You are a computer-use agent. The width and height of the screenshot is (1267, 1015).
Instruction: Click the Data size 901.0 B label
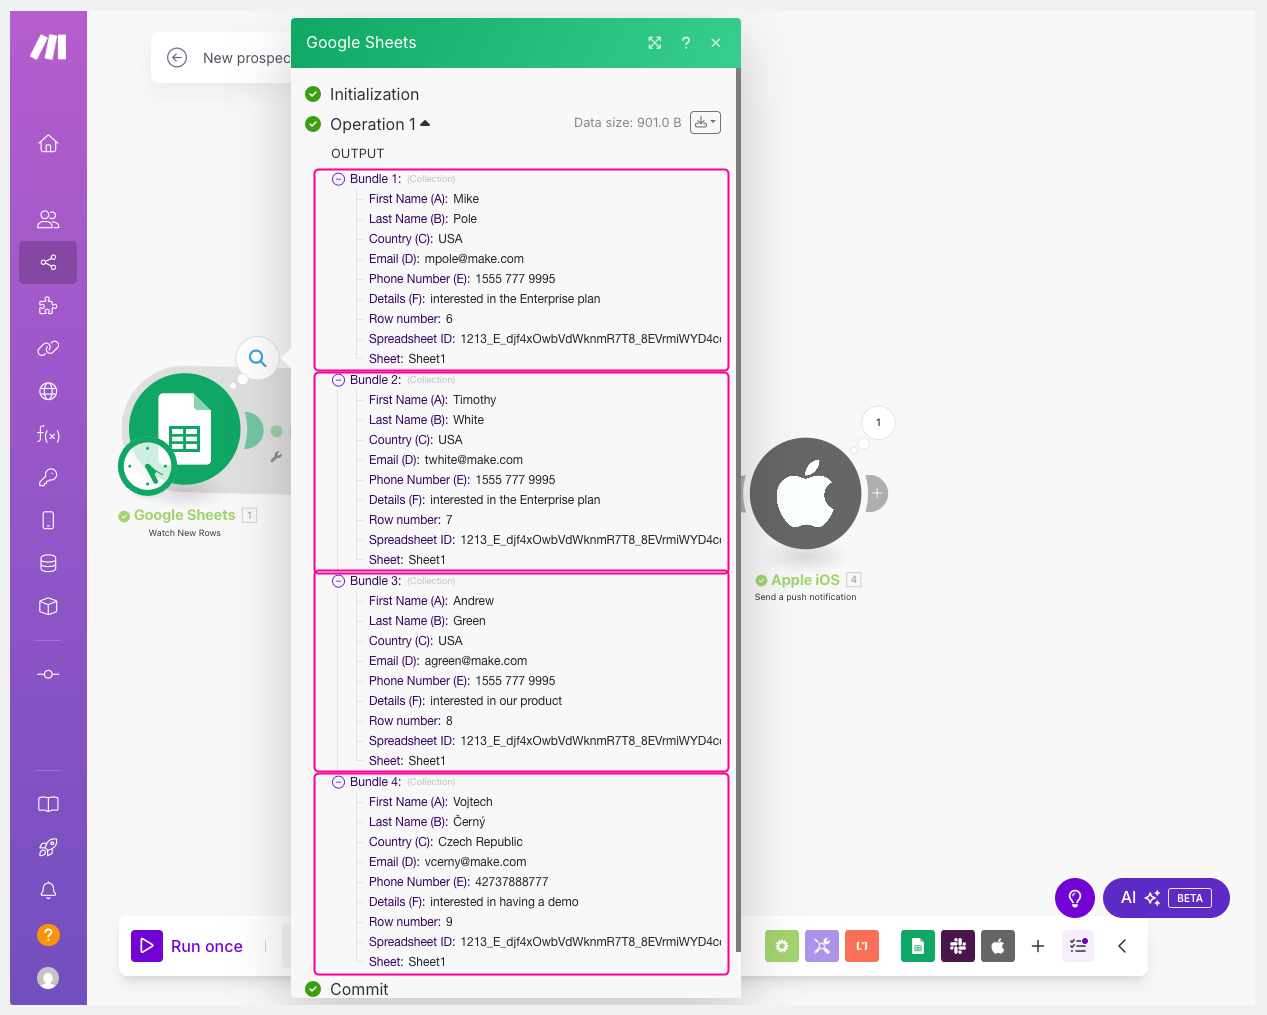point(628,123)
